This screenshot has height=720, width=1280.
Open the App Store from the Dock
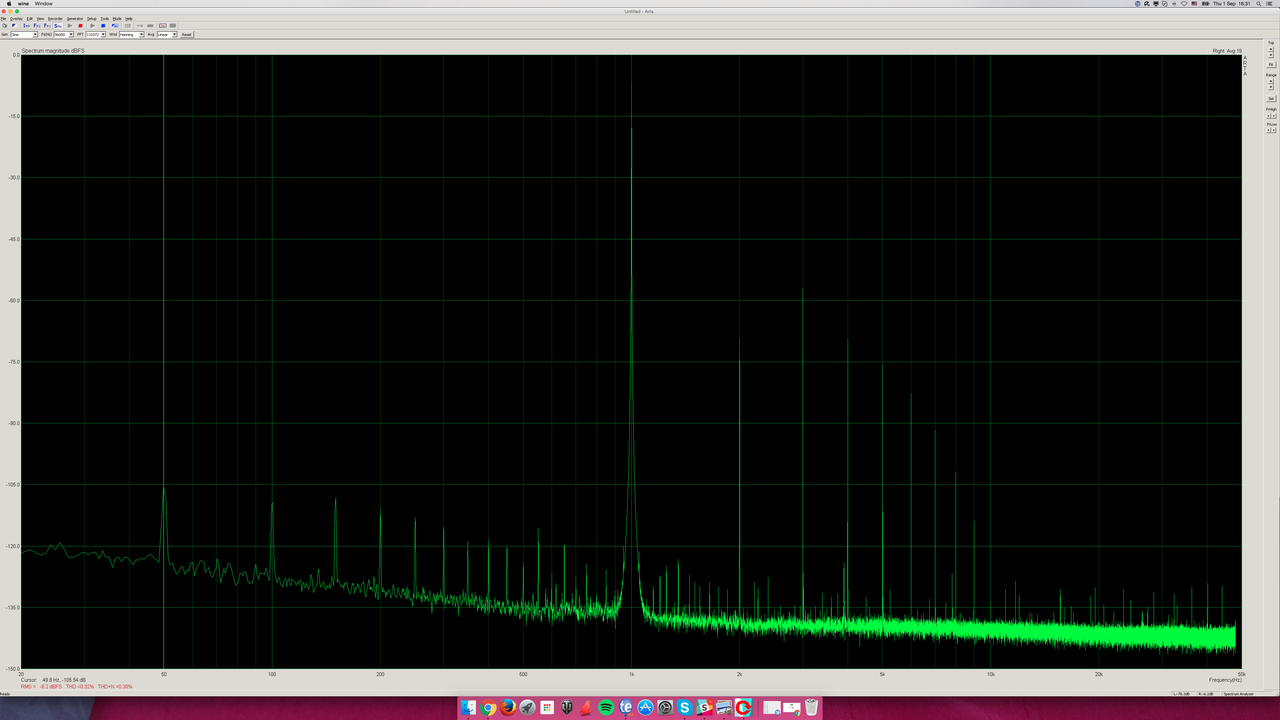coord(645,707)
